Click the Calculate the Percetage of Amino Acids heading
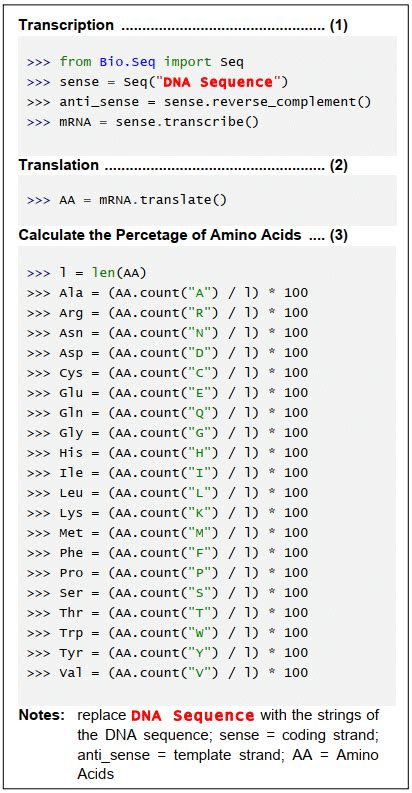The width and height of the screenshot is (412, 793). tap(160, 235)
